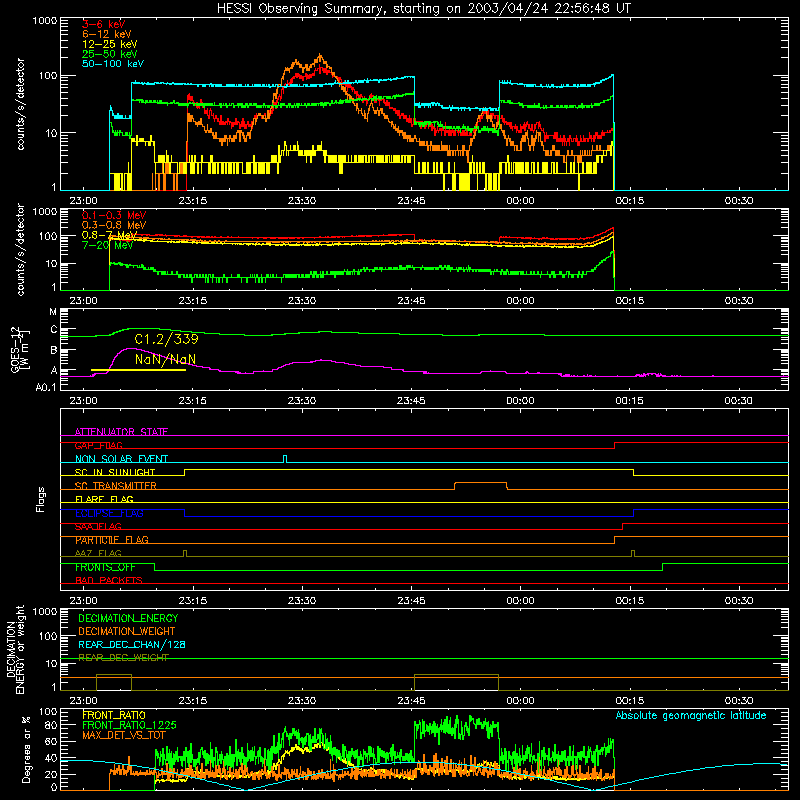Screen dimensions: 800x800
Task: Select the 0.1-0.3 MeV legend label
Action: click(114, 215)
